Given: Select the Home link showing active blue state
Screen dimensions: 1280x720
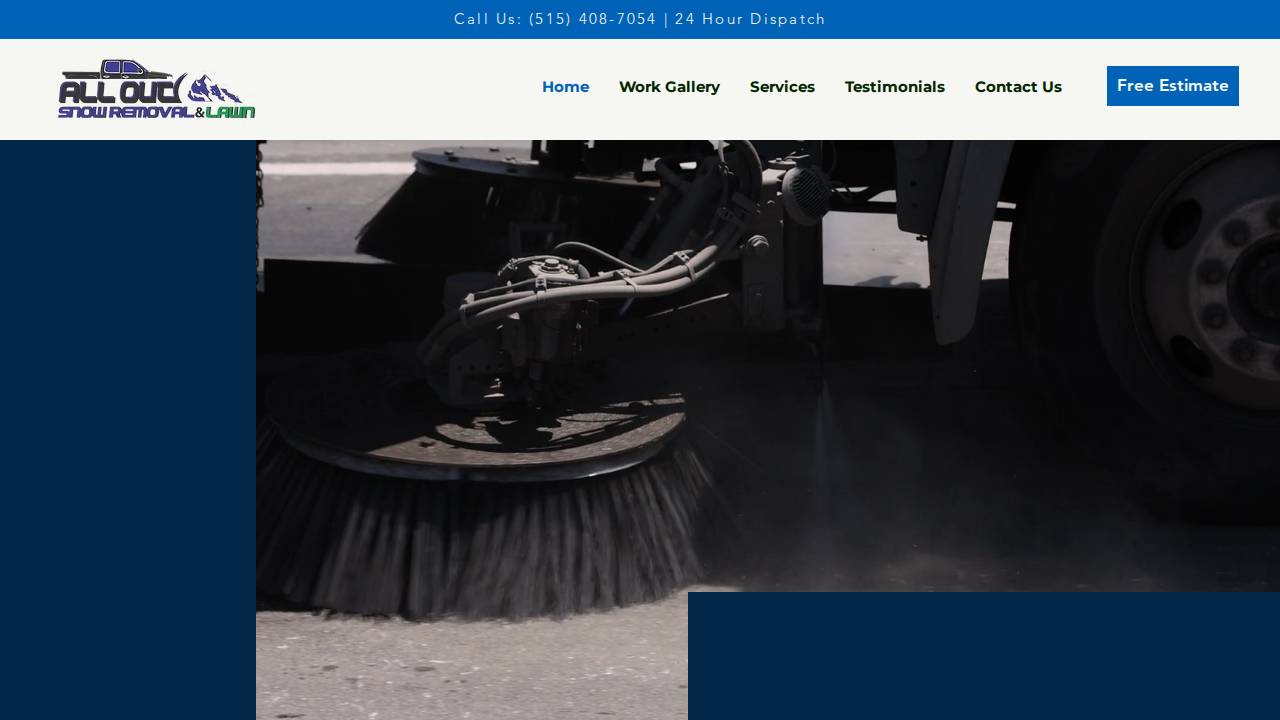Looking at the screenshot, I should [x=565, y=87].
